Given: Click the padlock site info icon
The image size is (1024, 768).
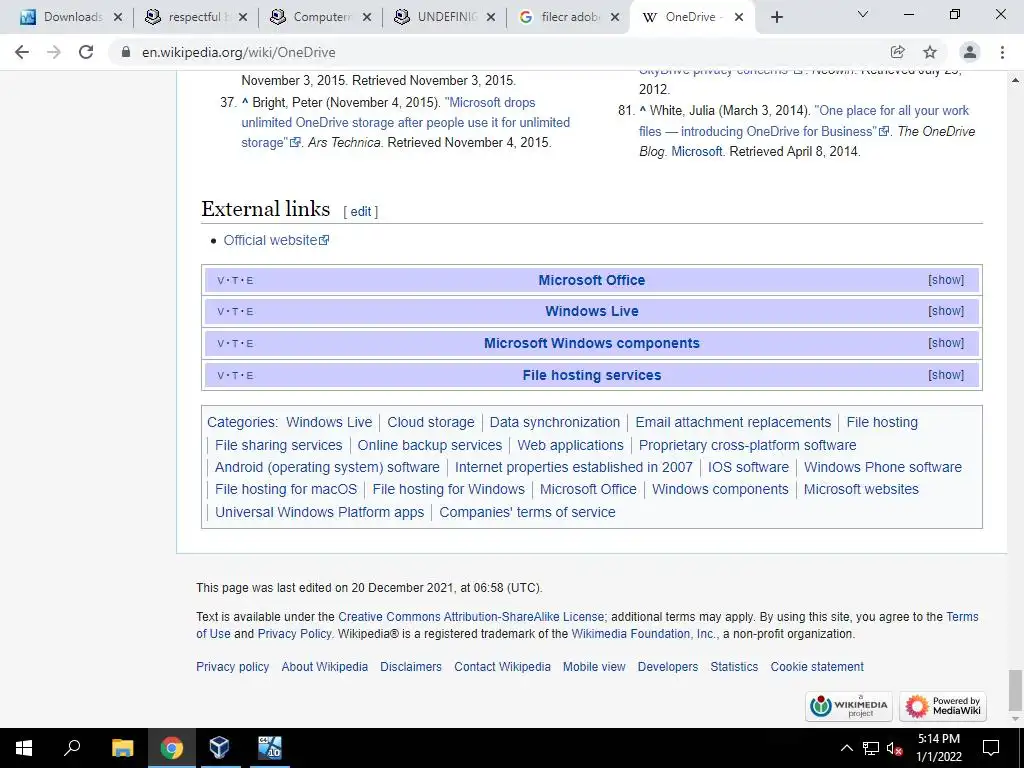Looking at the screenshot, I should 126,52.
